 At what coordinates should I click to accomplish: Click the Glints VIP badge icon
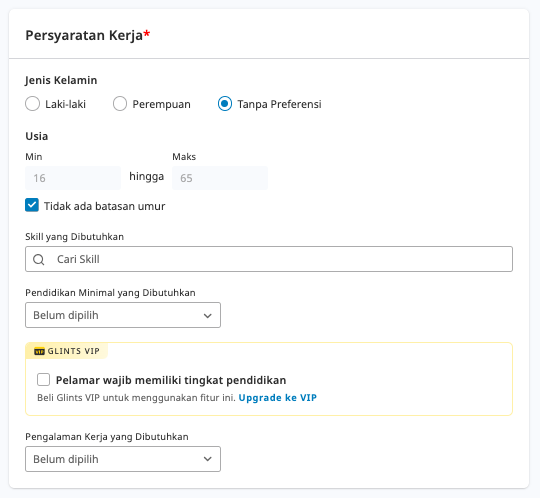click(39, 351)
